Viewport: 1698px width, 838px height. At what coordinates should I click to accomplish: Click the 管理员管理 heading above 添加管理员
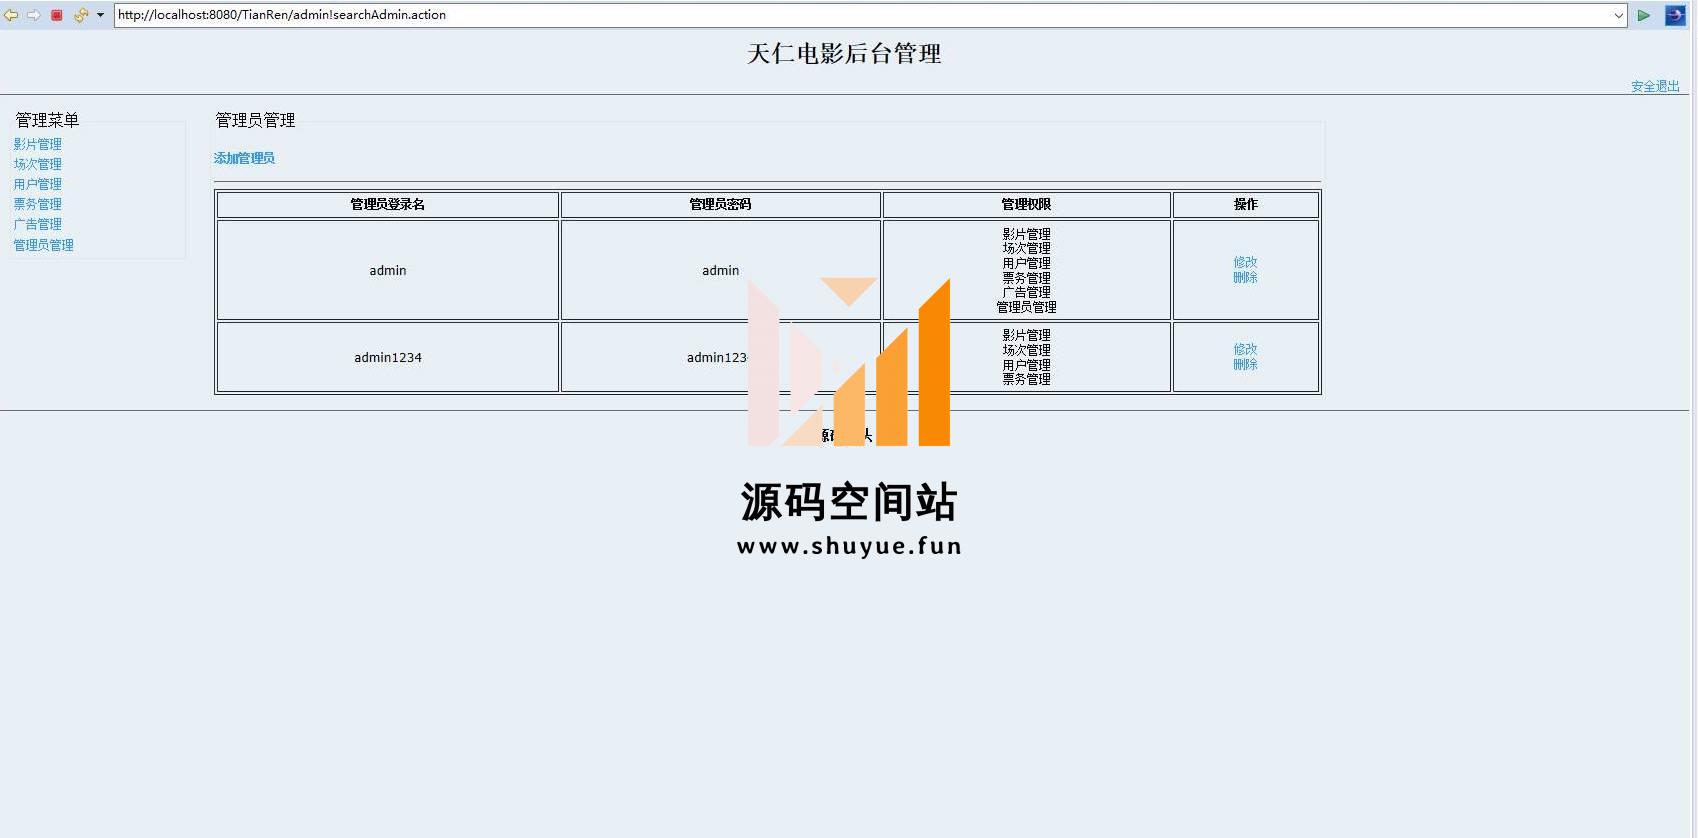[255, 120]
